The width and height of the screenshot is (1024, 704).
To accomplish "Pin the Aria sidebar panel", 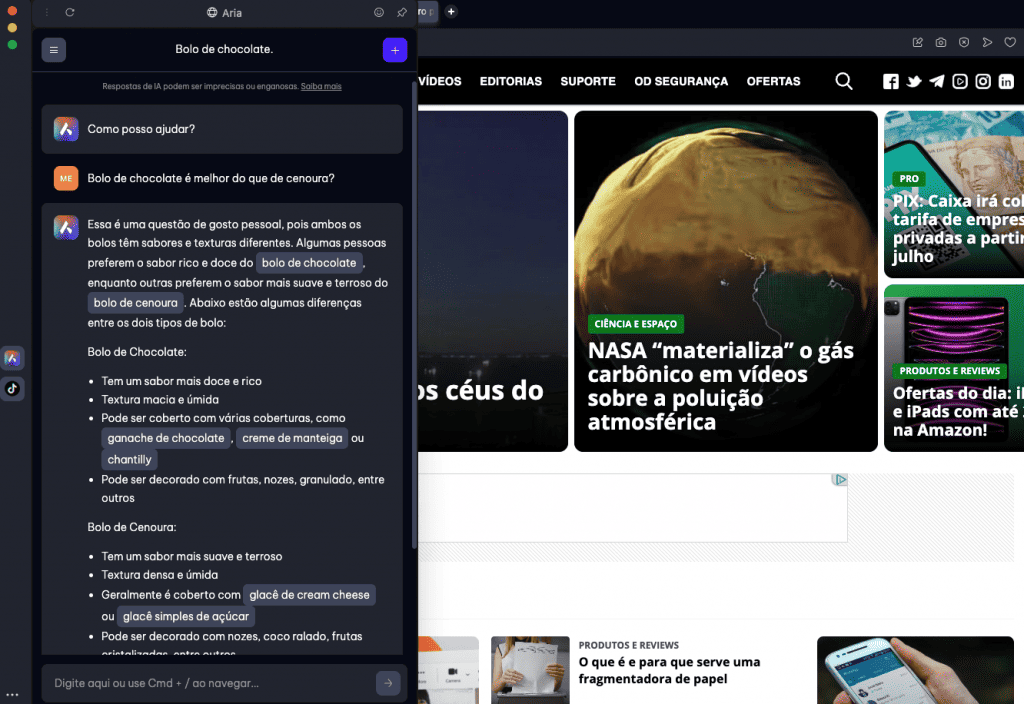I will click(x=402, y=12).
